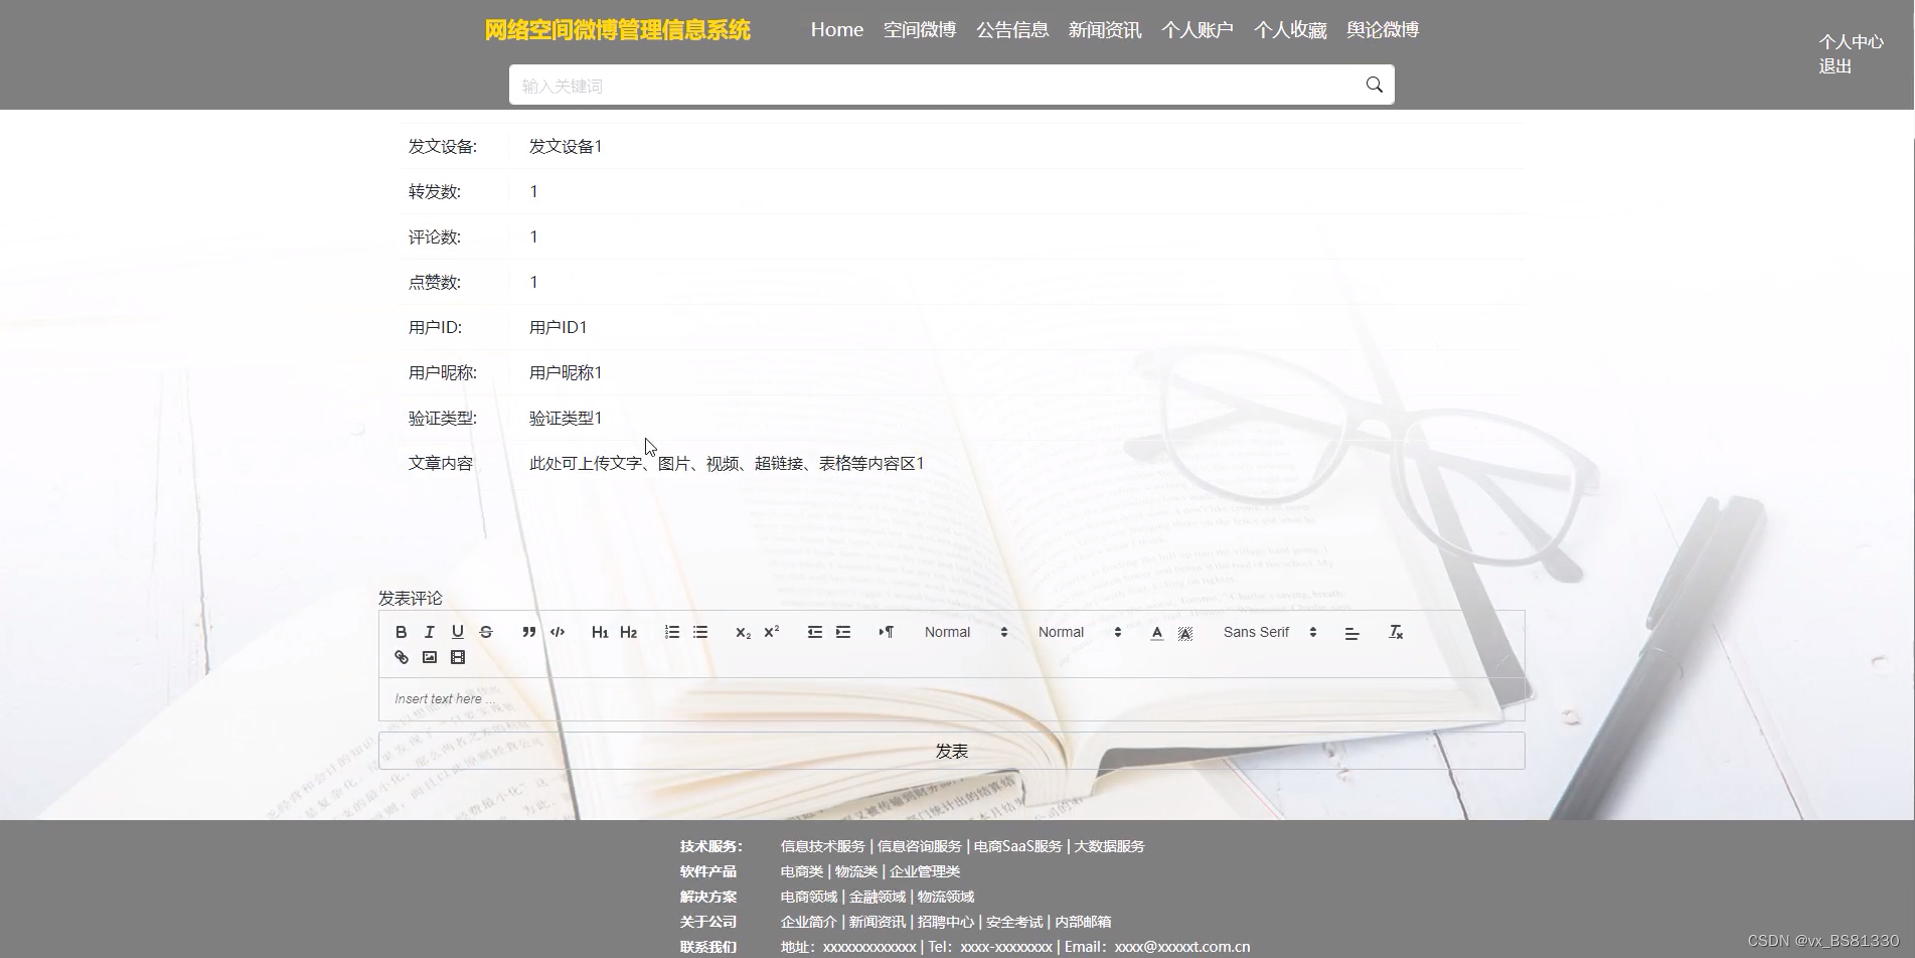1915x958 pixels.
Task: Insert a hyperlink in the comment
Action: [401, 657]
